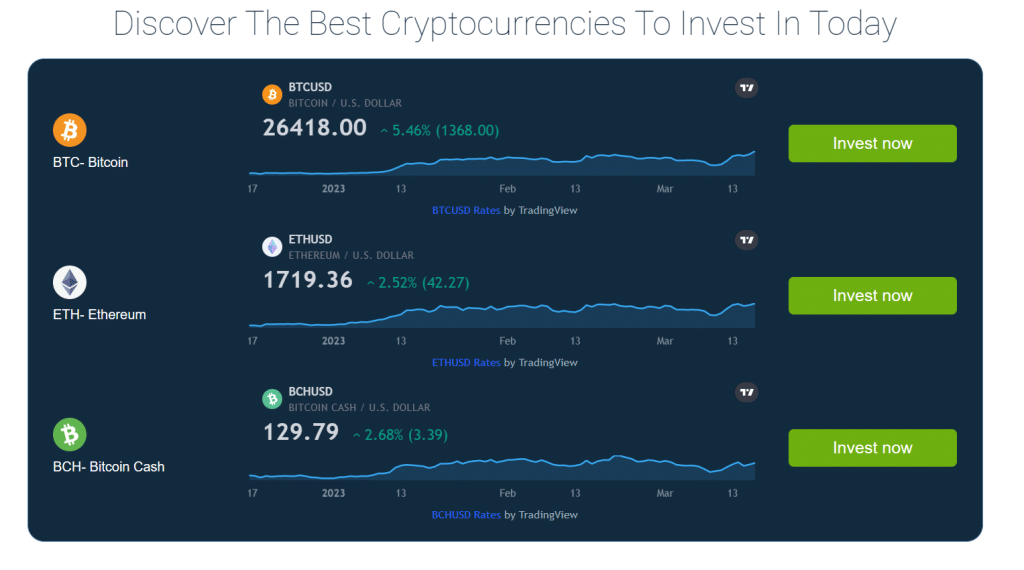
Task: Open the ETHUSD Rates link
Action: coord(466,363)
